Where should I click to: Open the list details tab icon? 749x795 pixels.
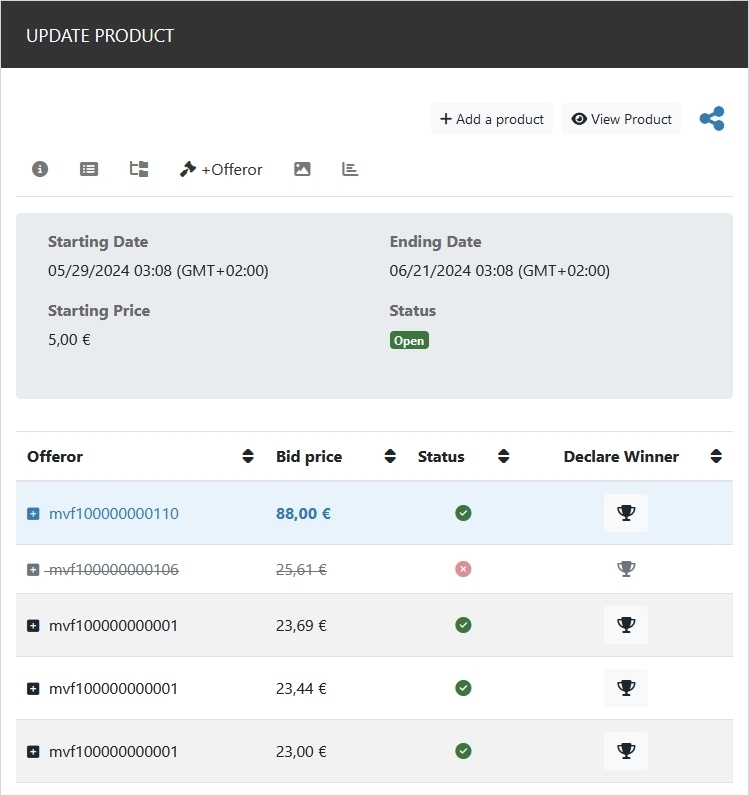point(89,169)
